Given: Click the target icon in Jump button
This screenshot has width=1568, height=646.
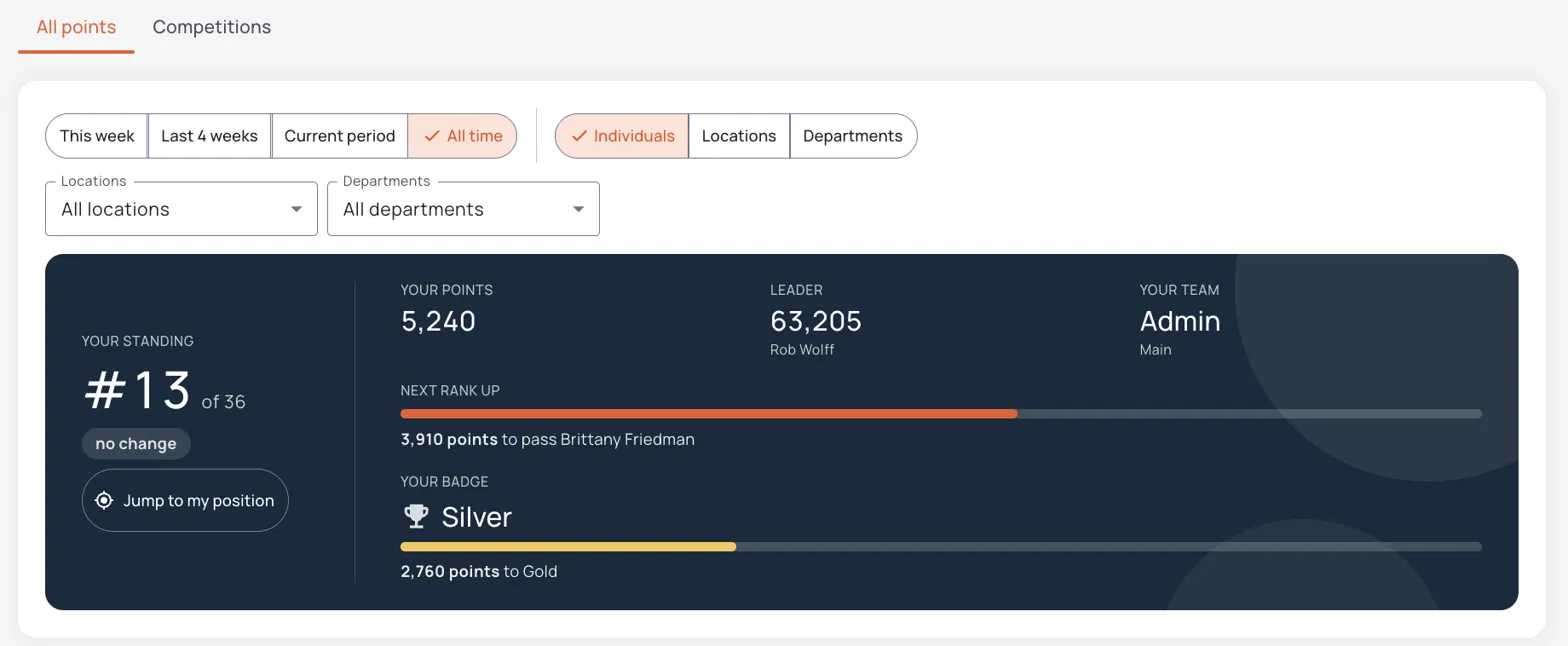Looking at the screenshot, I should (x=104, y=500).
